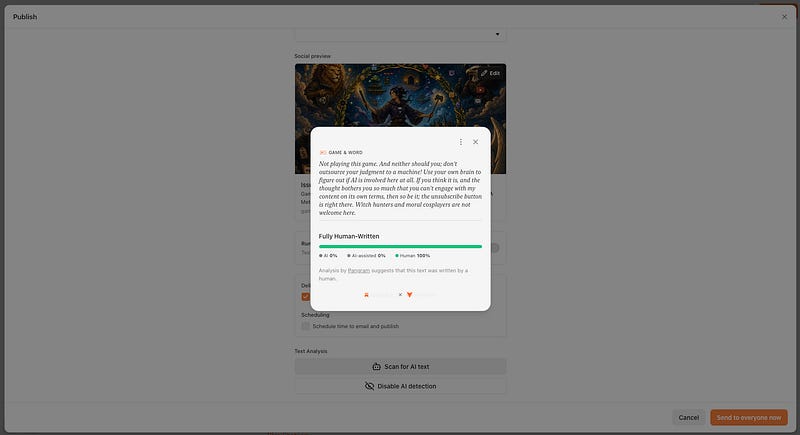Click the 'AI-assisted 0%' legend entry
800x435 pixels.
coord(366,255)
